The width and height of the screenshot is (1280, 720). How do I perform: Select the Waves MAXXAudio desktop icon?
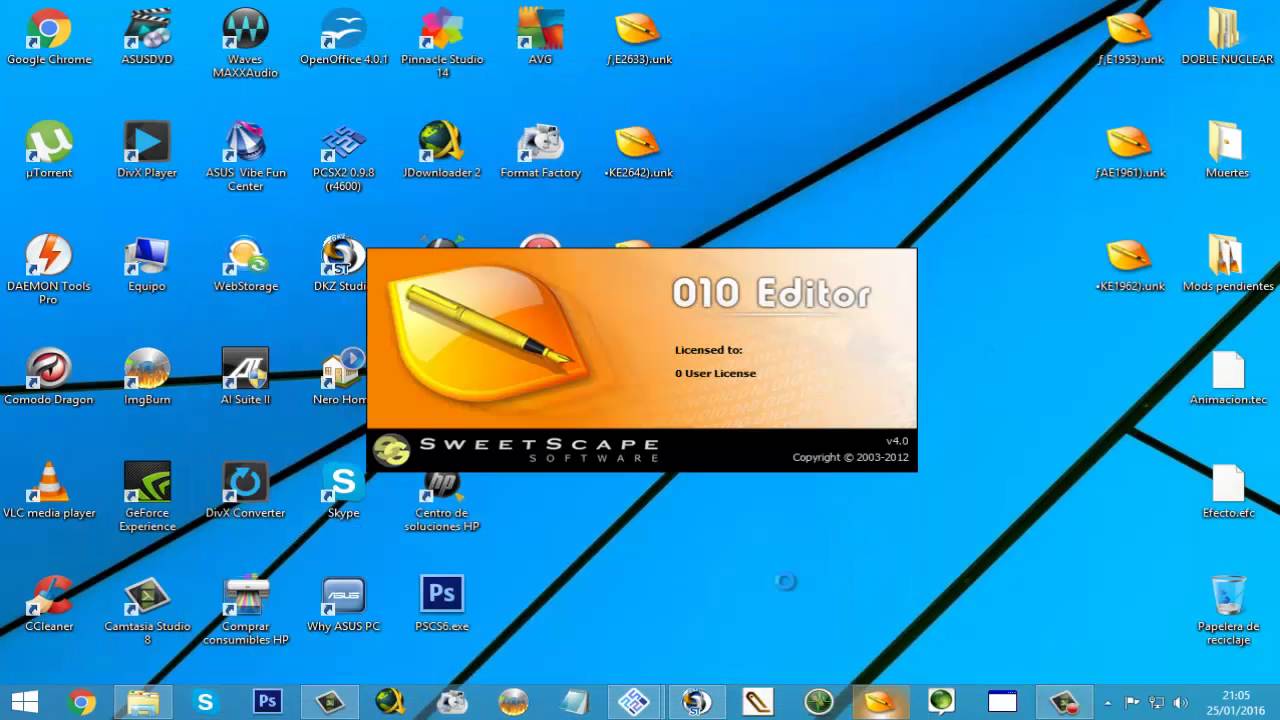click(245, 43)
